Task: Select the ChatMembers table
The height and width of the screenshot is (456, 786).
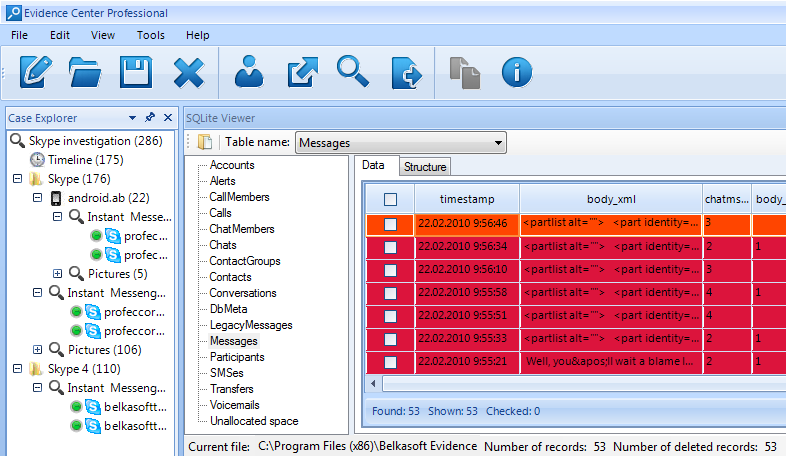Action: (242, 229)
